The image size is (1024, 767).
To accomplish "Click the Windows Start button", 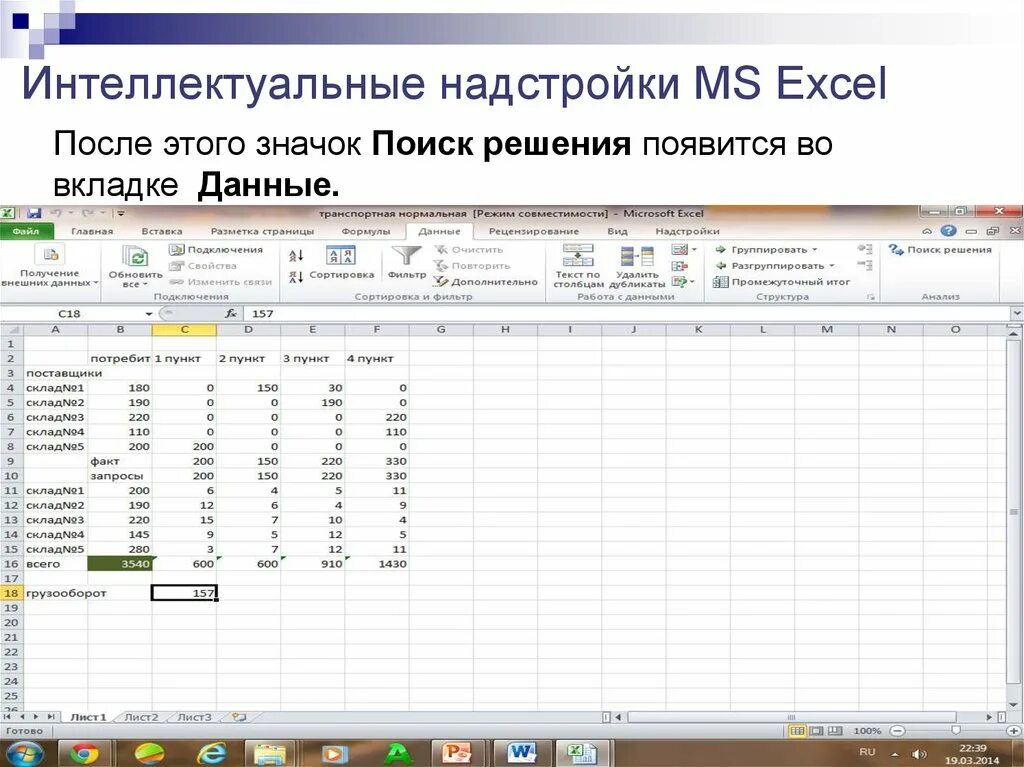I will (24, 754).
